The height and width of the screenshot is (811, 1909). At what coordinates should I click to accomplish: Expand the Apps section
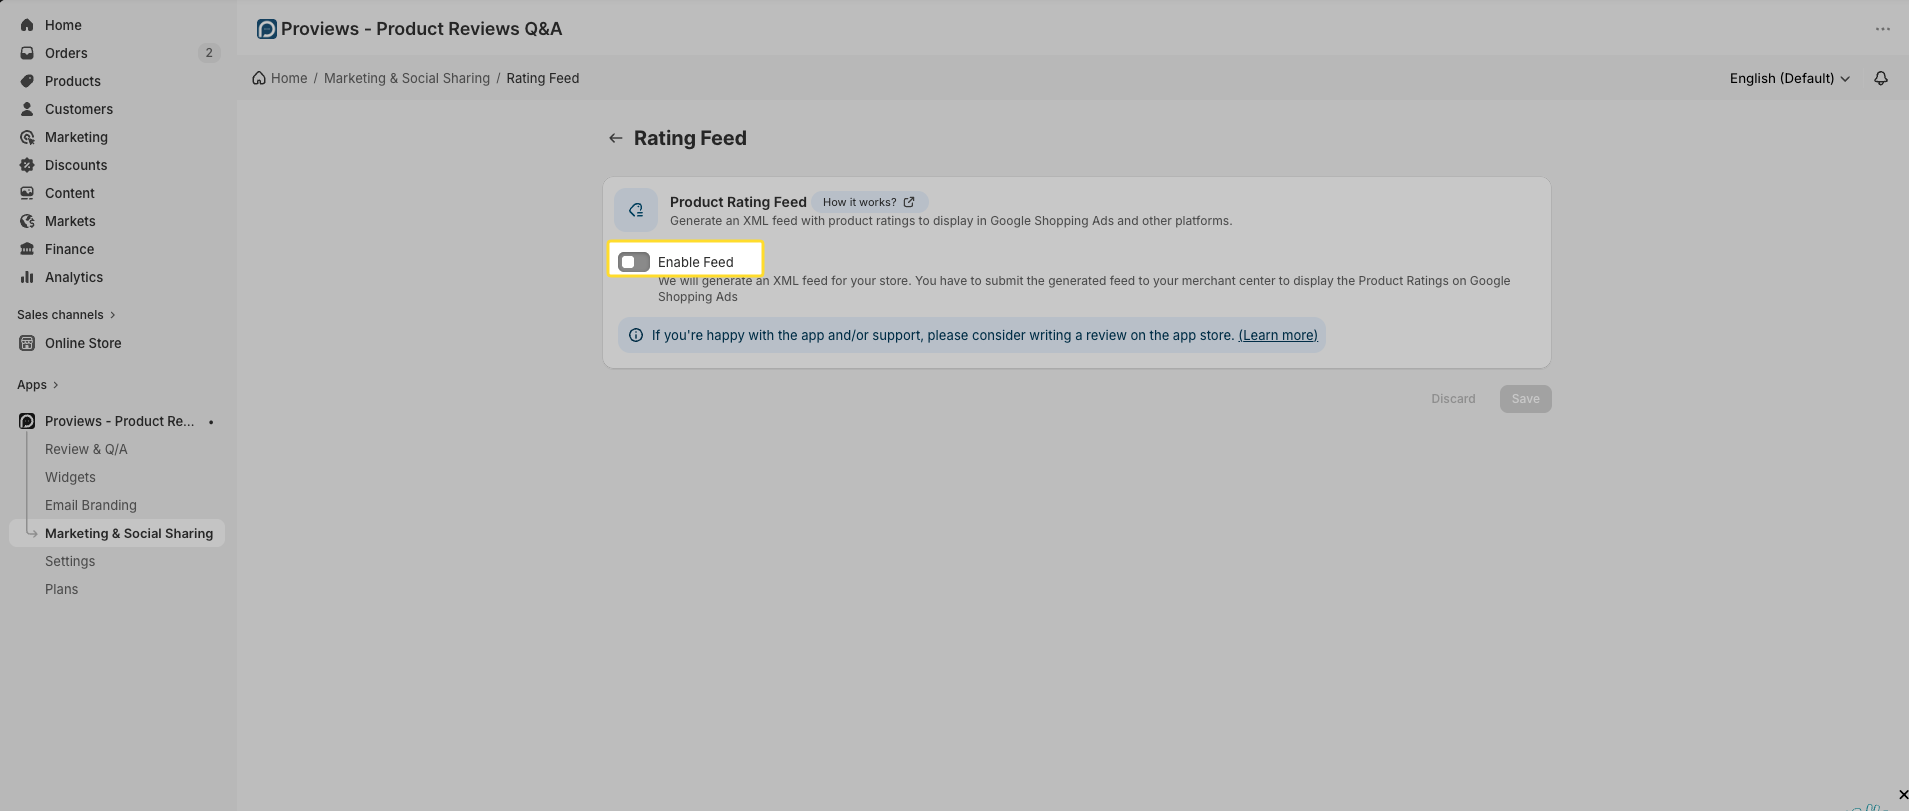[x=38, y=385]
